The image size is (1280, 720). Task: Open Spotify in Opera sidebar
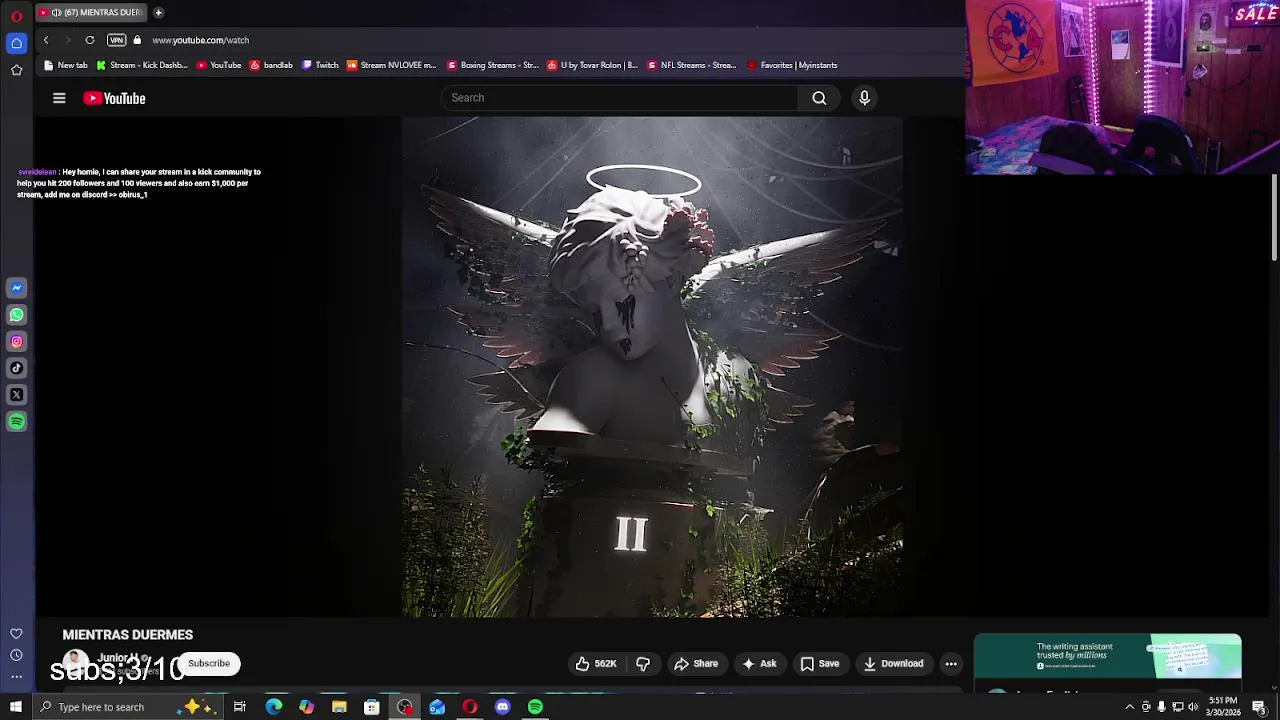pos(16,422)
